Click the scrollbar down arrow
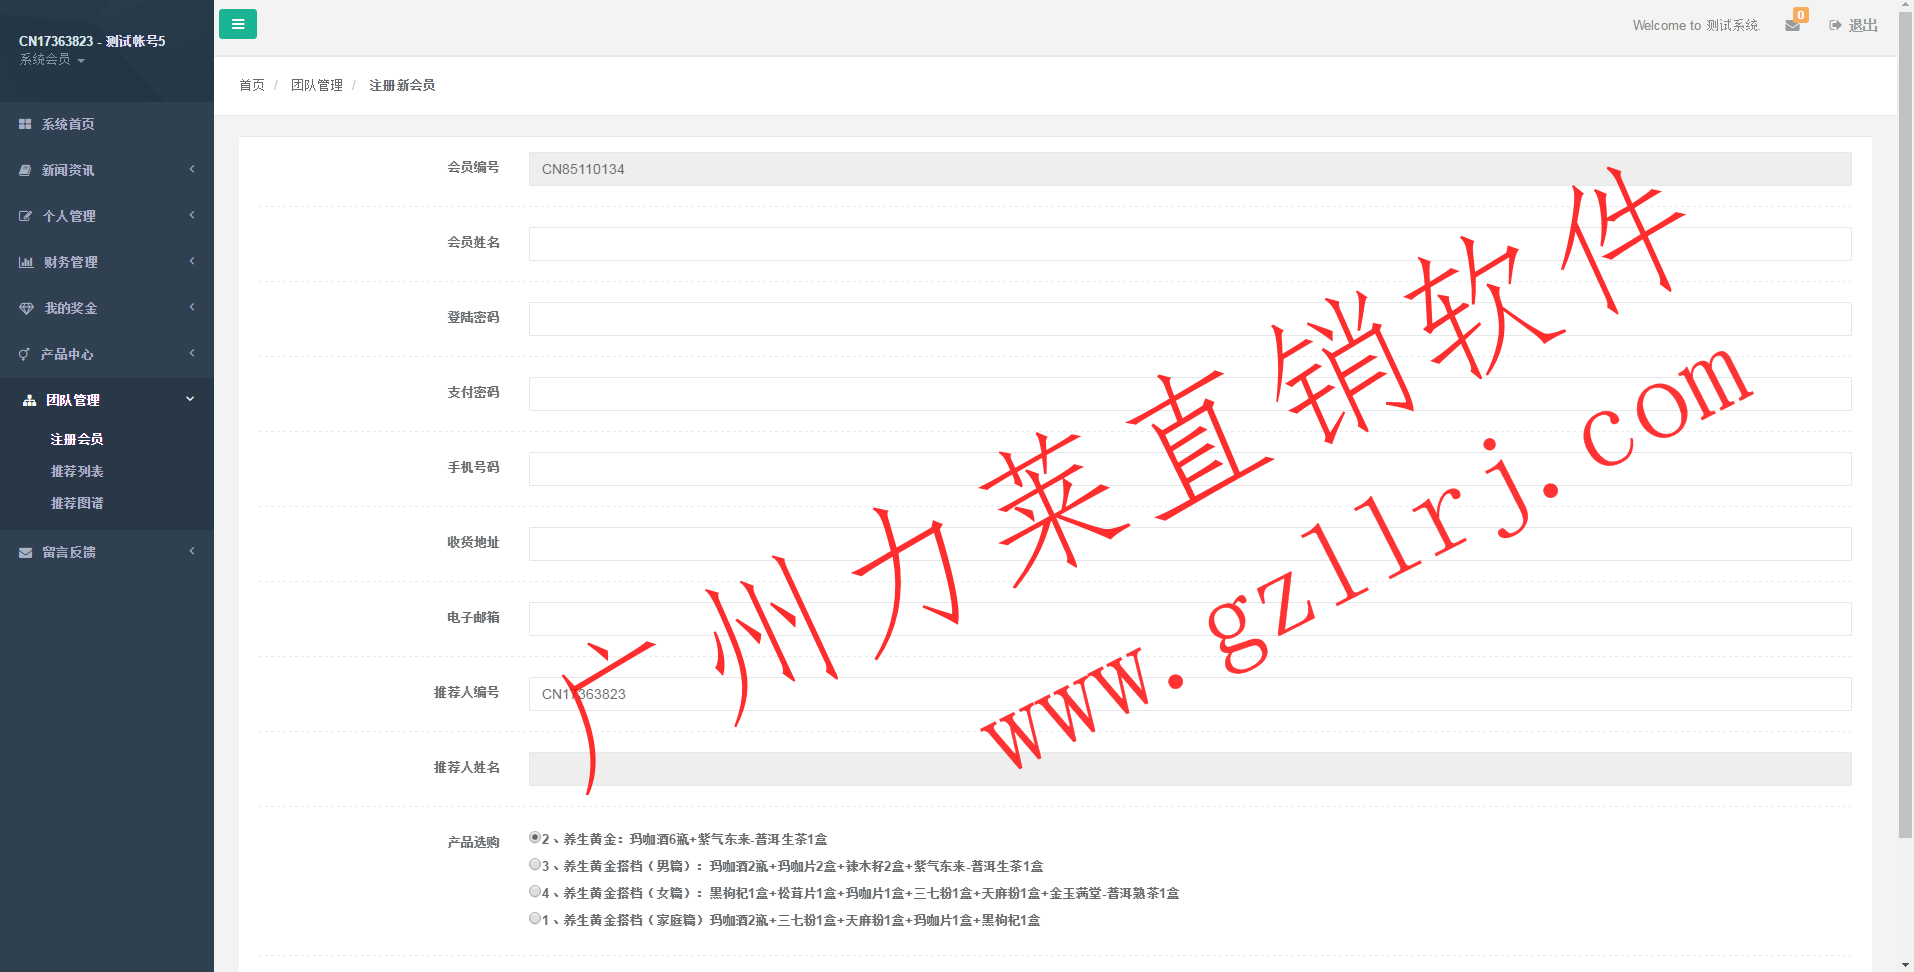Viewport: 1914px width, 972px height. pyautogui.click(x=1905, y=965)
